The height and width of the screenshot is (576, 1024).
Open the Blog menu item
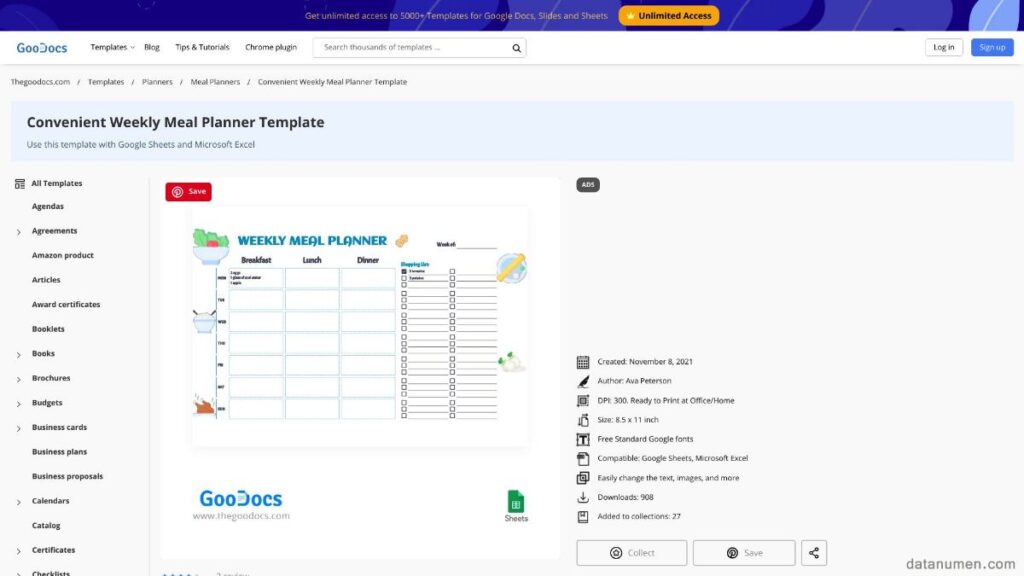click(x=152, y=48)
